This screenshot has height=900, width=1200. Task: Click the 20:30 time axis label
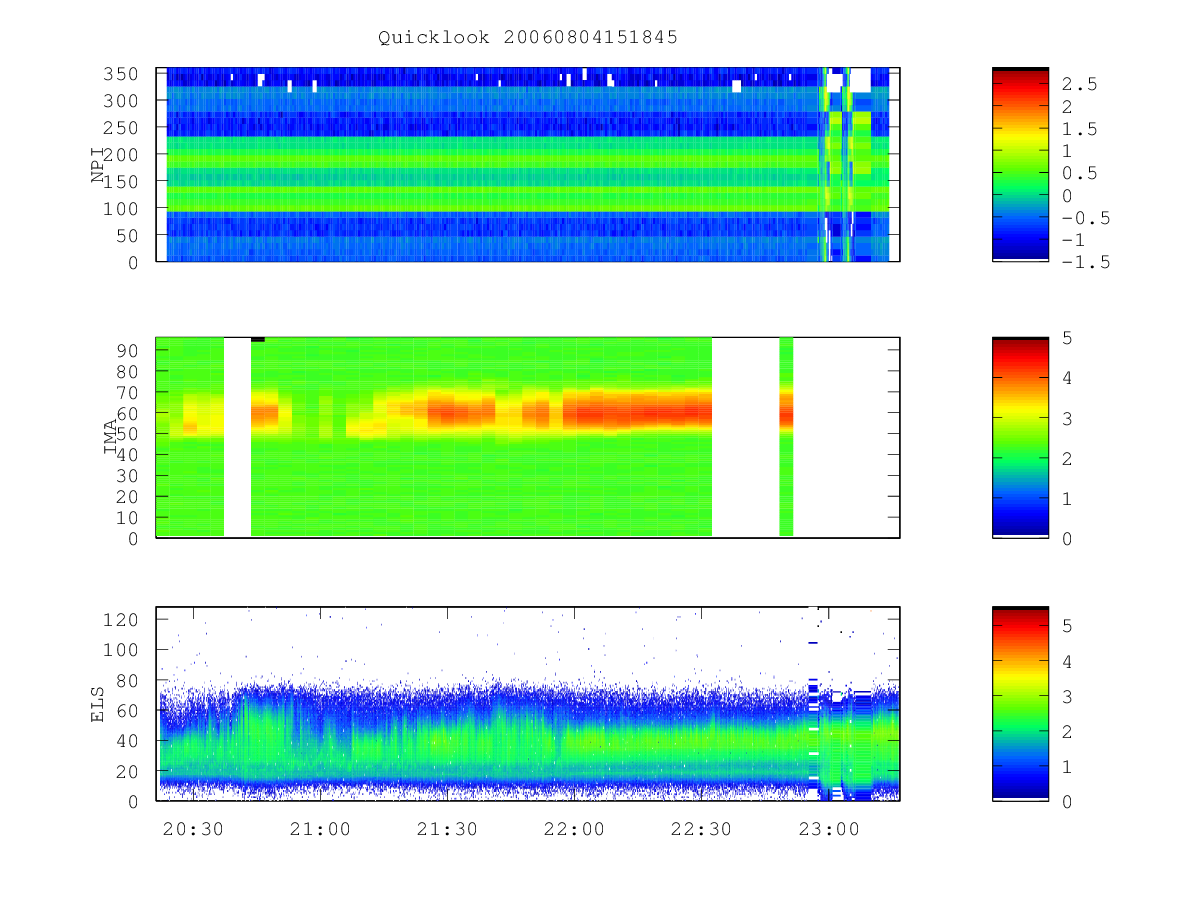[193, 828]
